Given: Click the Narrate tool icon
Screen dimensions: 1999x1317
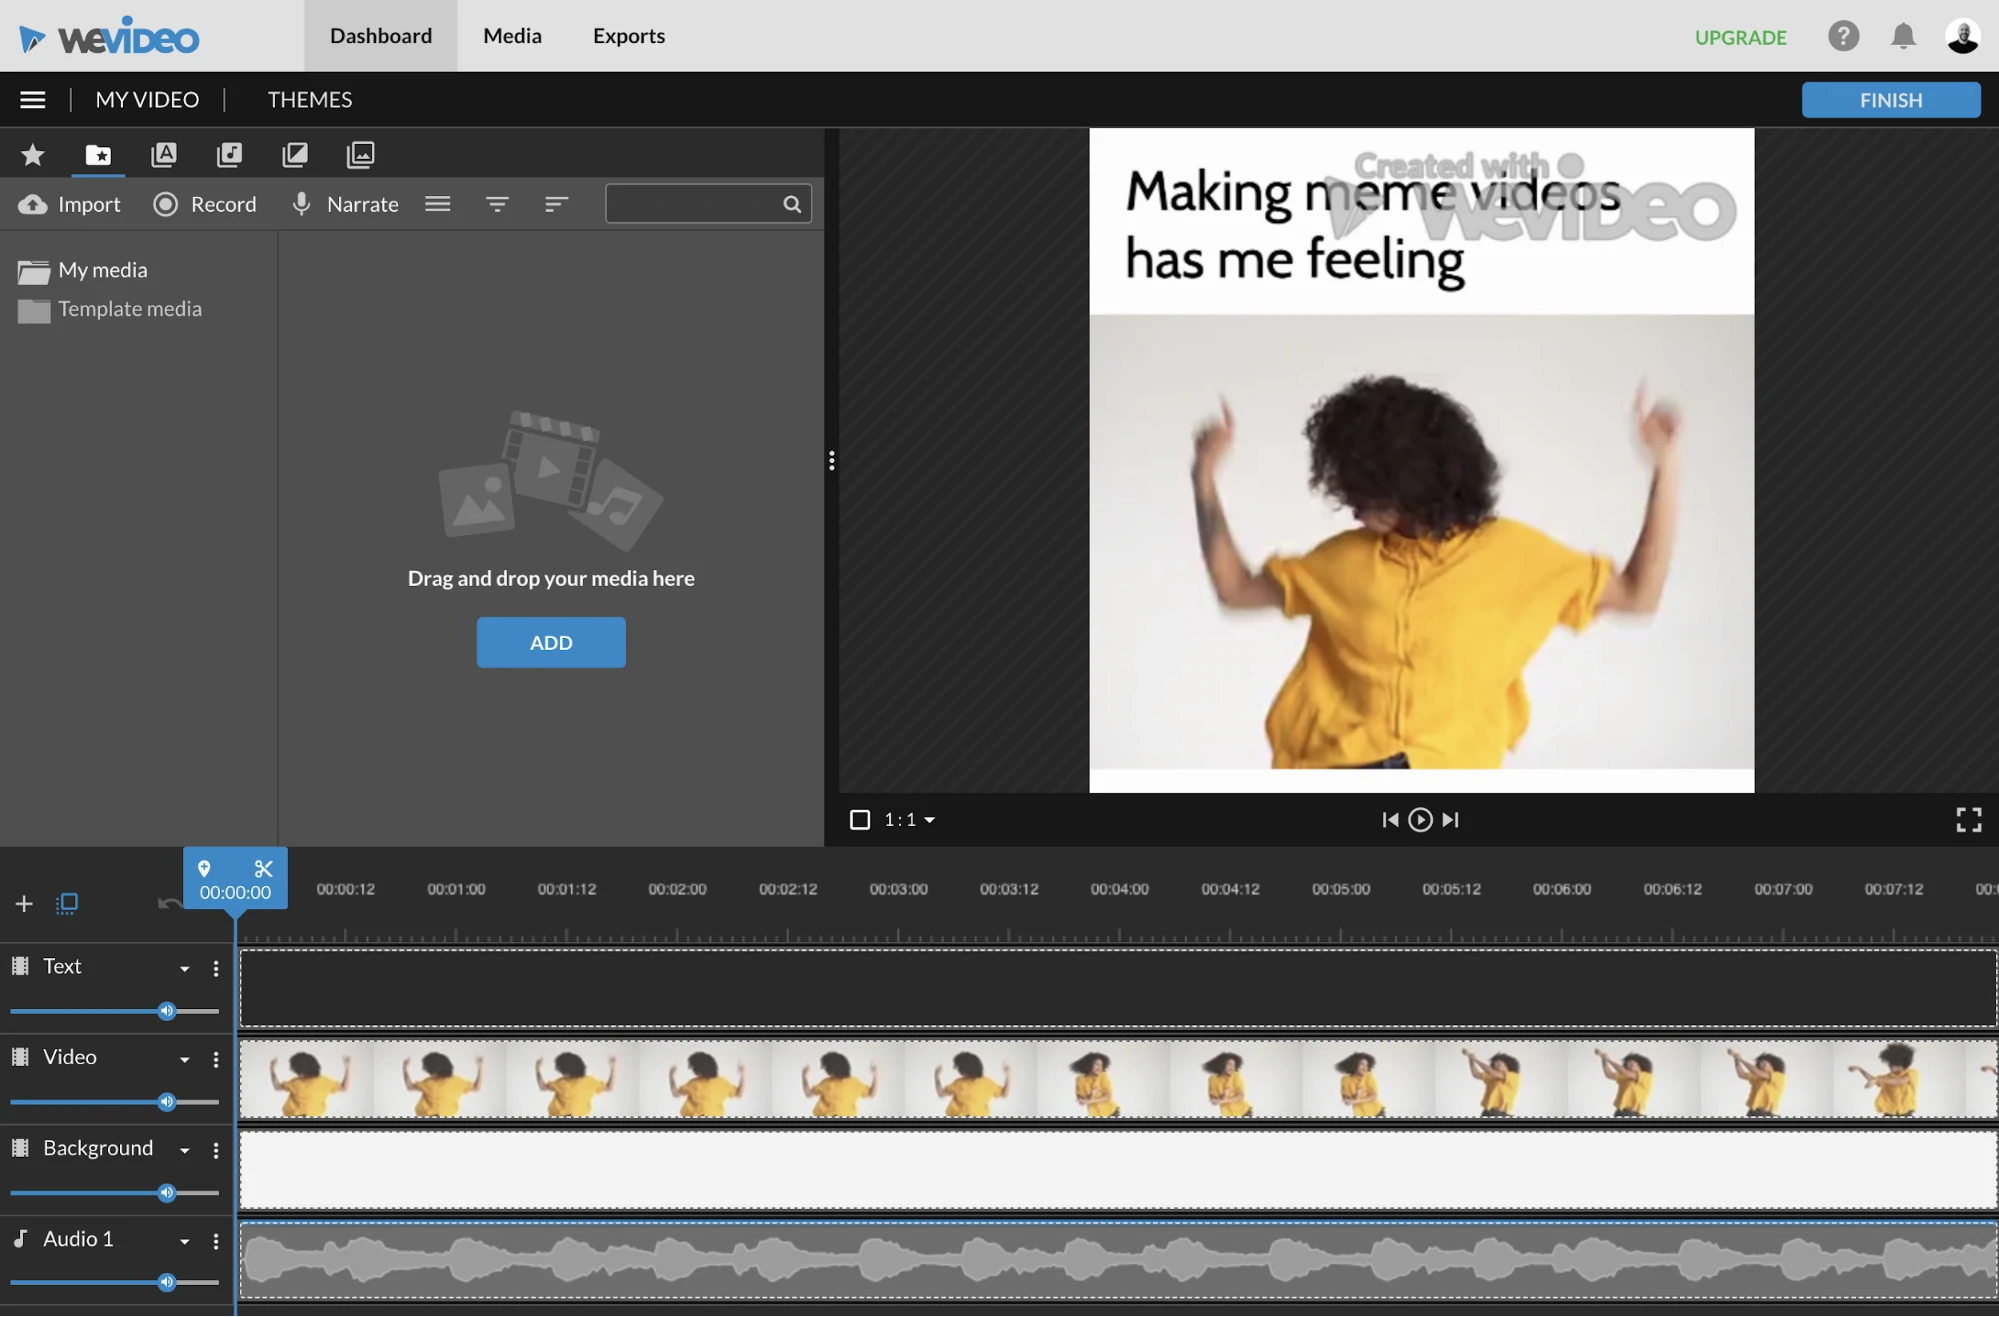Looking at the screenshot, I should tap(301, 201).
